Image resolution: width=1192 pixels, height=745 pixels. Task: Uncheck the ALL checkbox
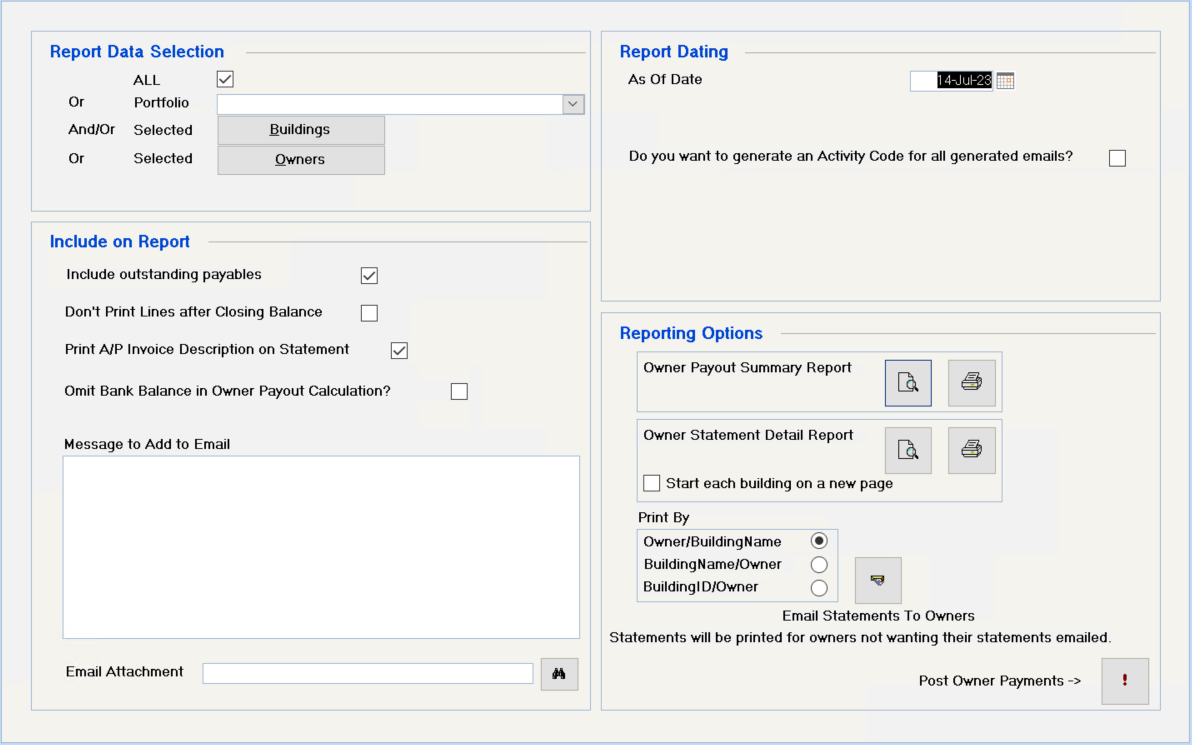(x=225, y=79)
